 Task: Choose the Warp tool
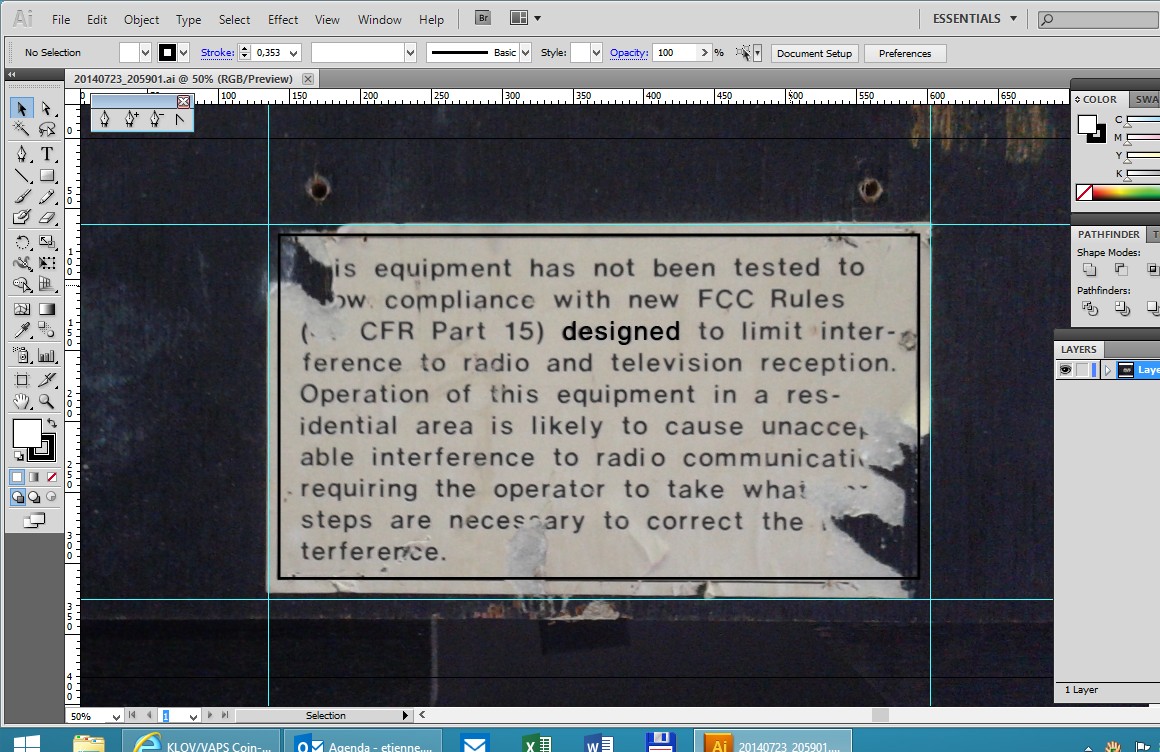point(21,263)
